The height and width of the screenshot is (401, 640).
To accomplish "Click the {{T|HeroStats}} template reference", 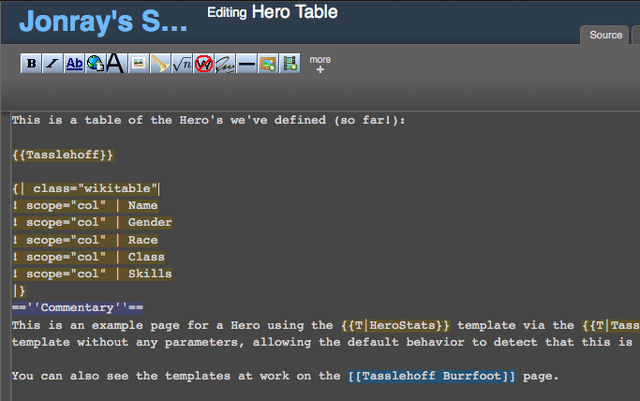I will pyautogui.click(x=395, y=325).
